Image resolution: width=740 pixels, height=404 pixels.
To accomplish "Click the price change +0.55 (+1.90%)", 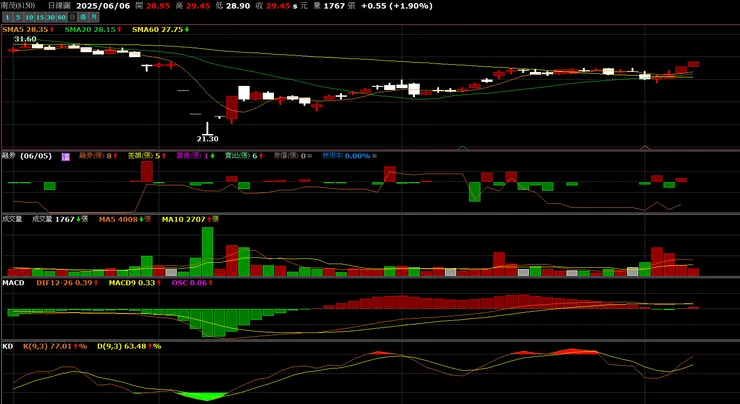I will tap(397, 6).
